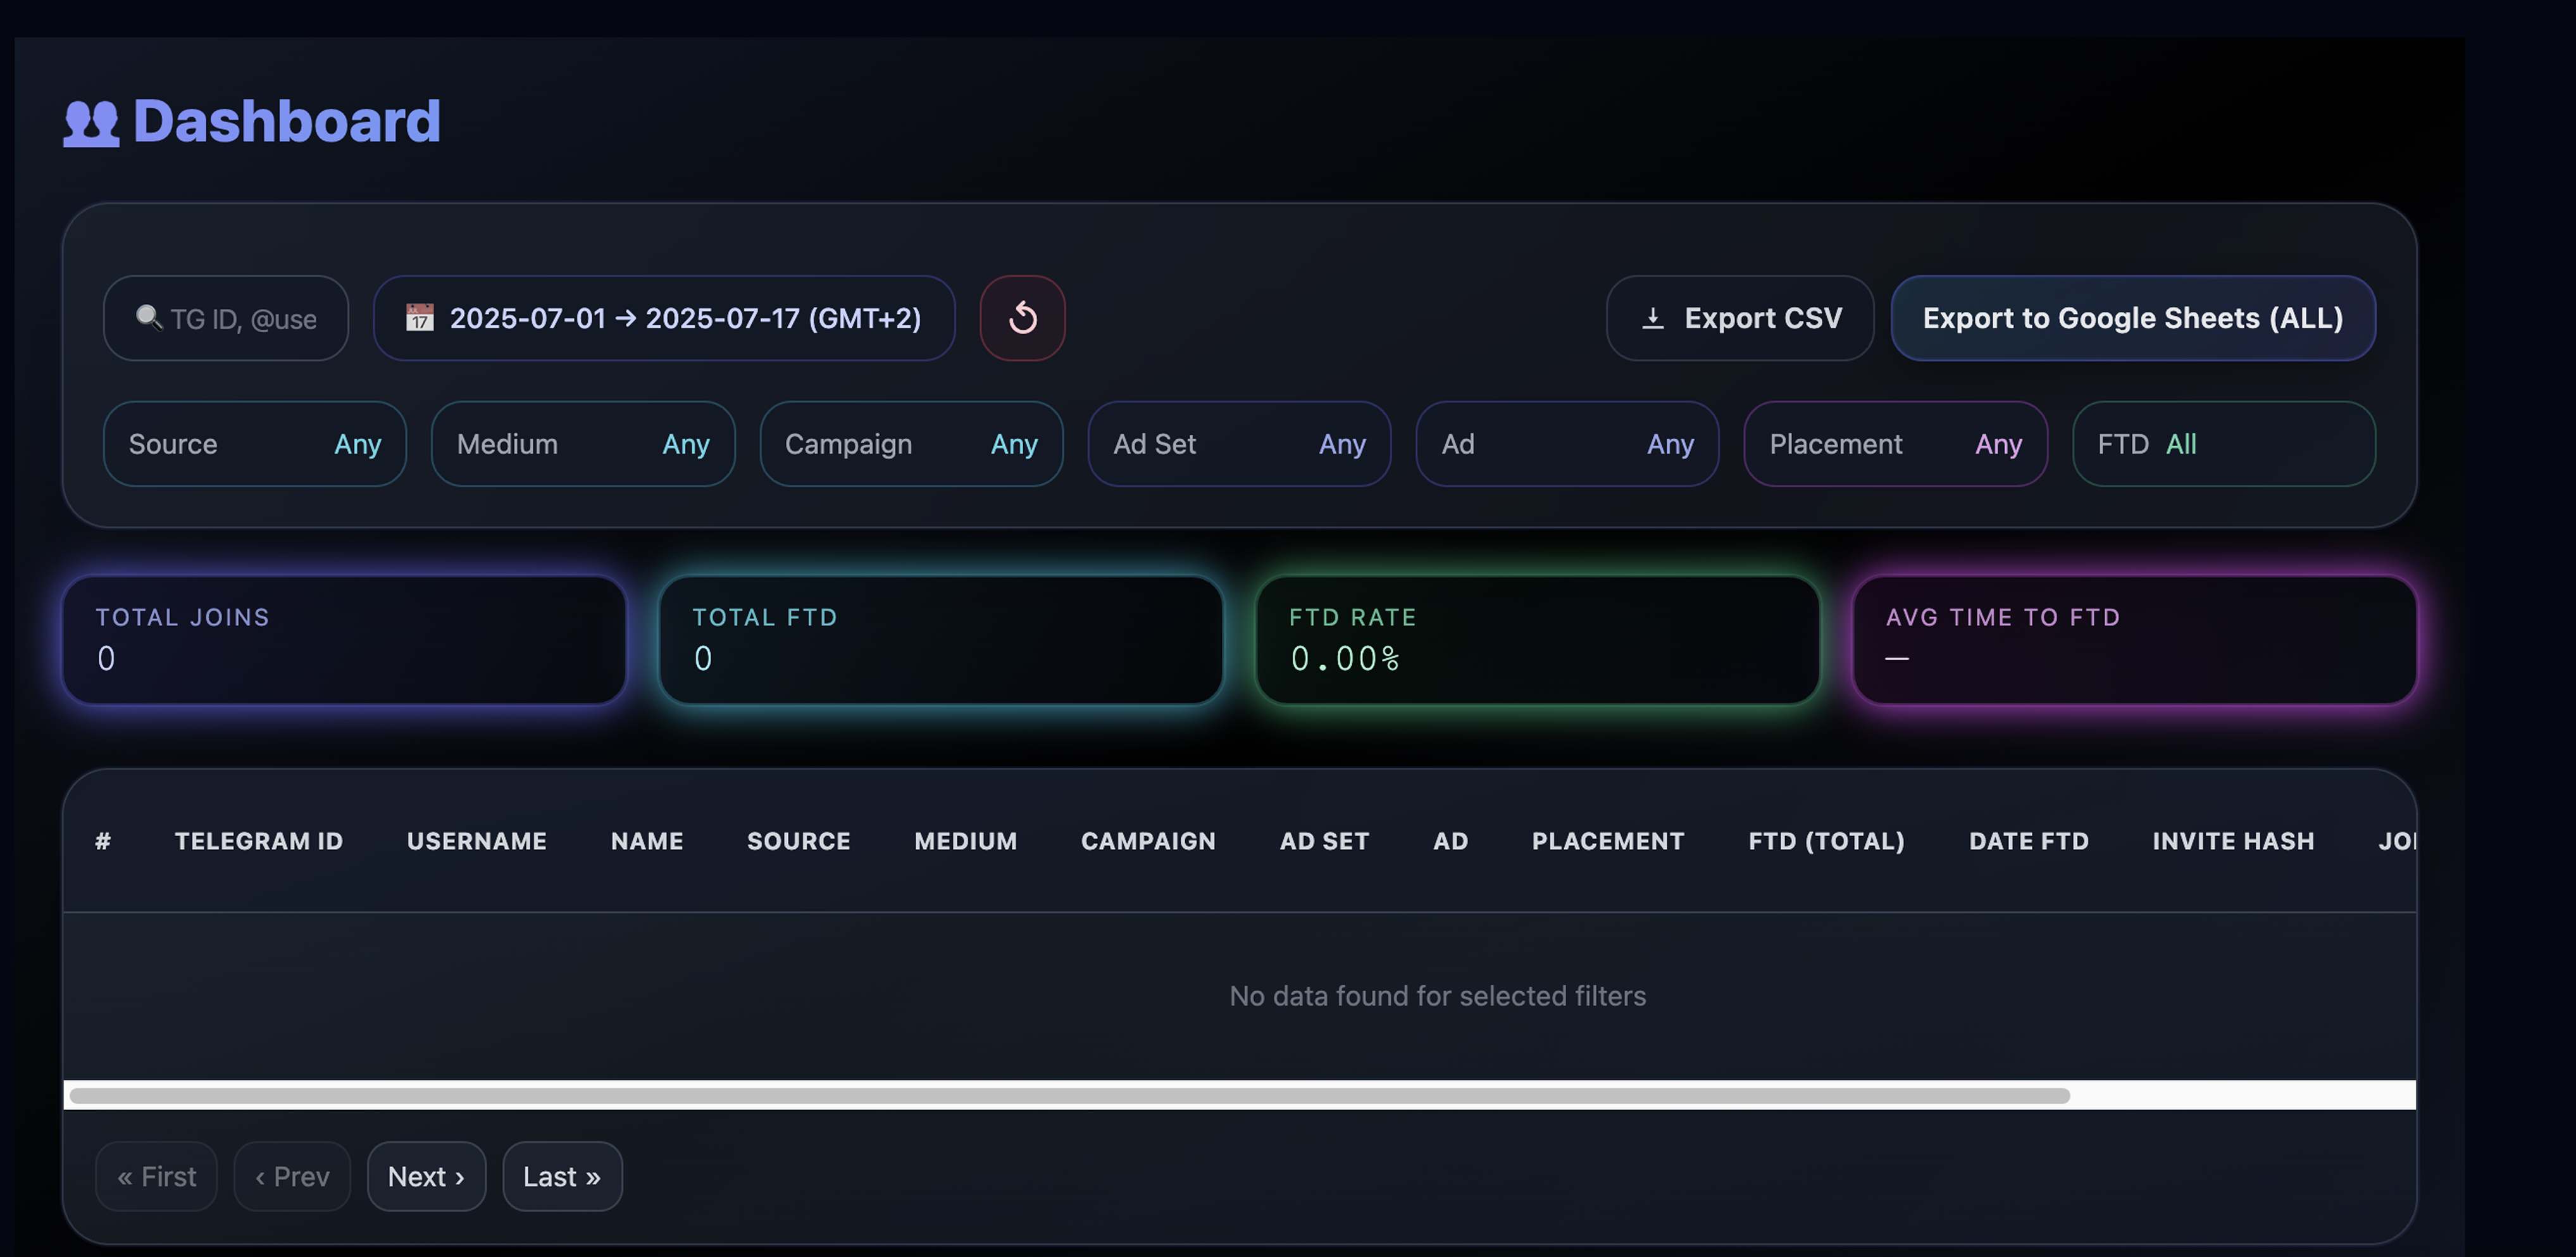Open the Placement filter dropdown
This screenshot has height=1257, width=2576.
pos(1895,444)
